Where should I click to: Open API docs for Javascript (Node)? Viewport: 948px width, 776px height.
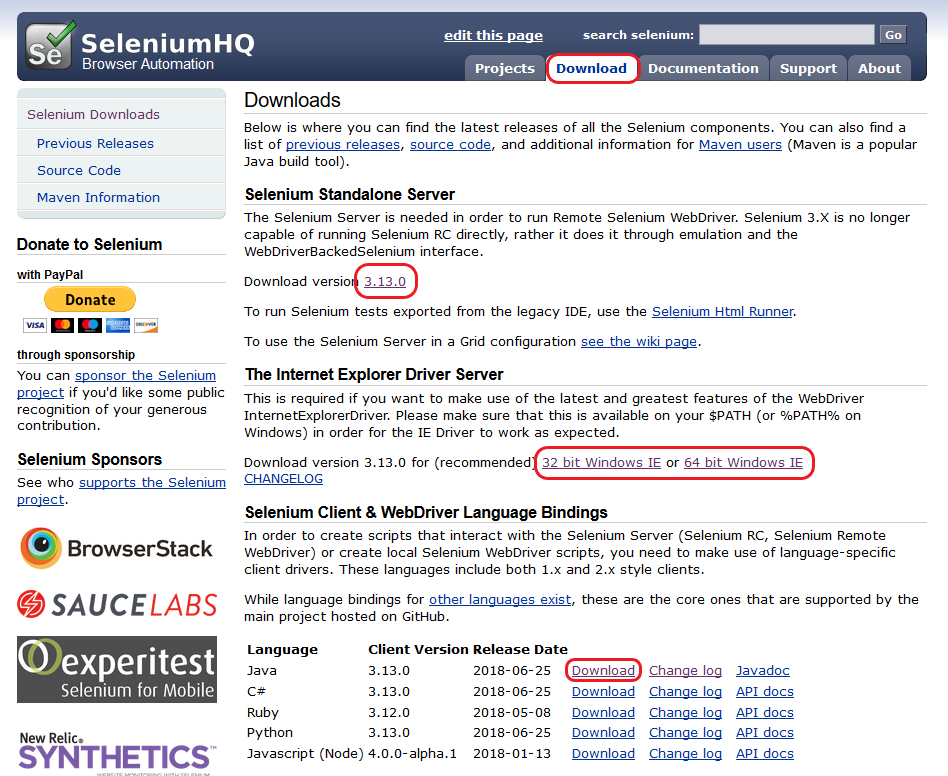[765, 754]
